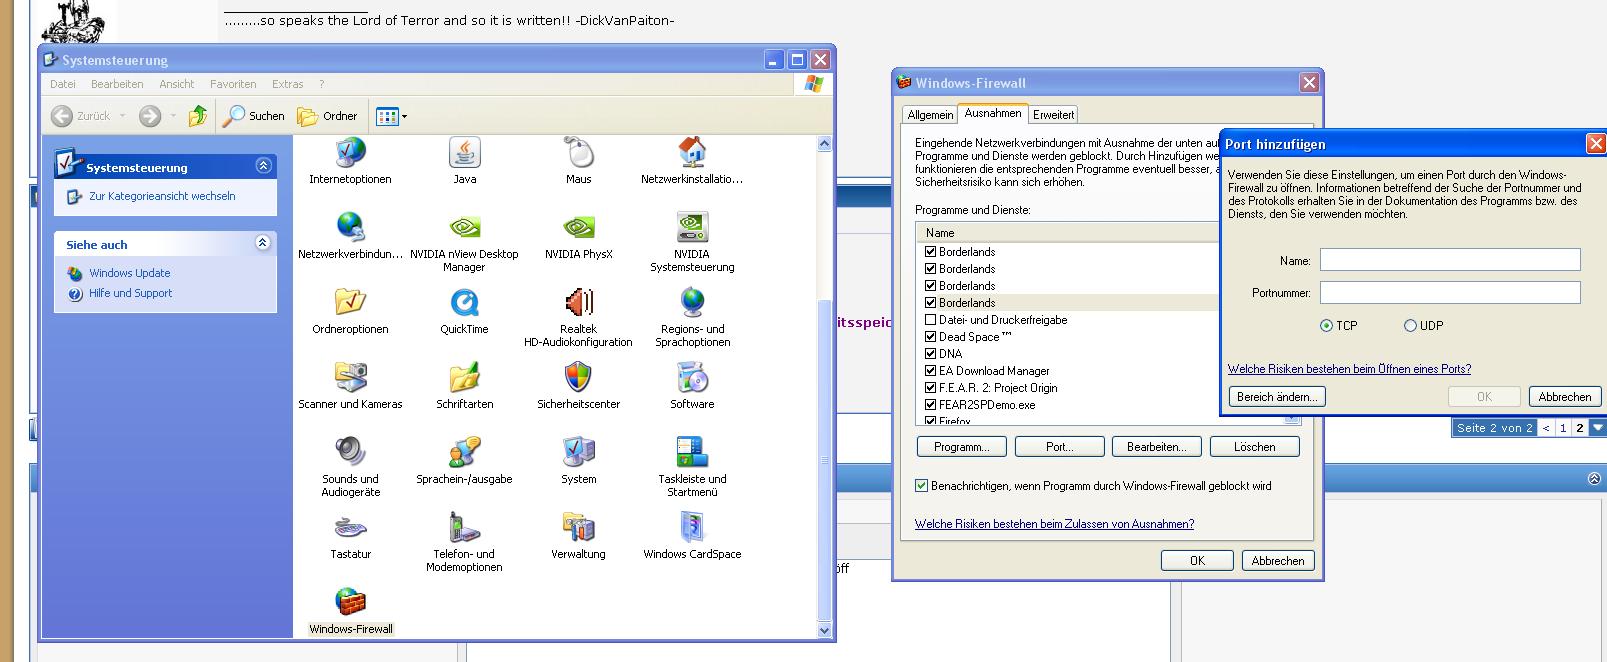Collapse the Siehe auch sidebar panel
The height and width of the screenshot is (662, 1607).
[x=263, y=243]
